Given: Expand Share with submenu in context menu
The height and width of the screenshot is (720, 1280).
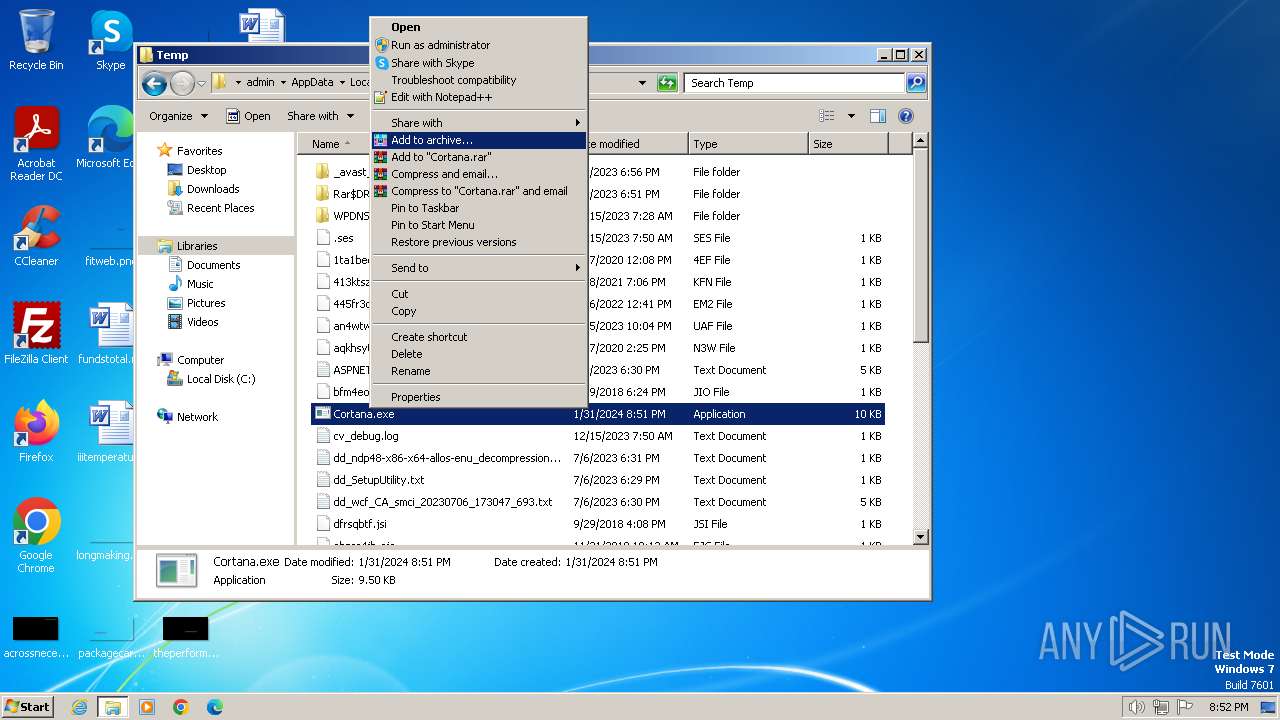Looking at the screenshot, I should tap(479, 123).
